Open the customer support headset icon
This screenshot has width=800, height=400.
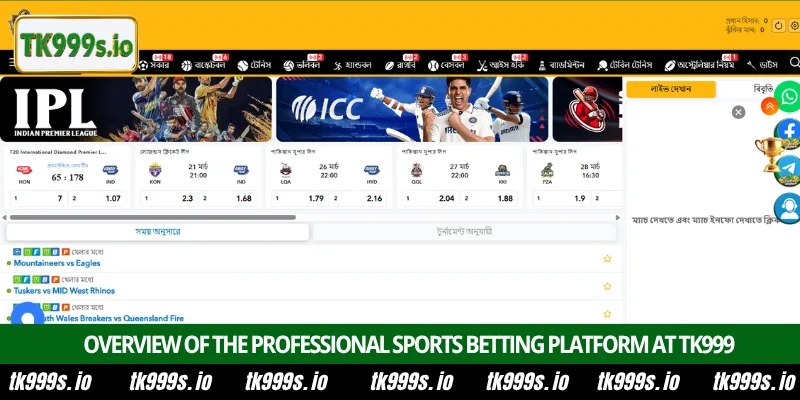pos(789,208)
